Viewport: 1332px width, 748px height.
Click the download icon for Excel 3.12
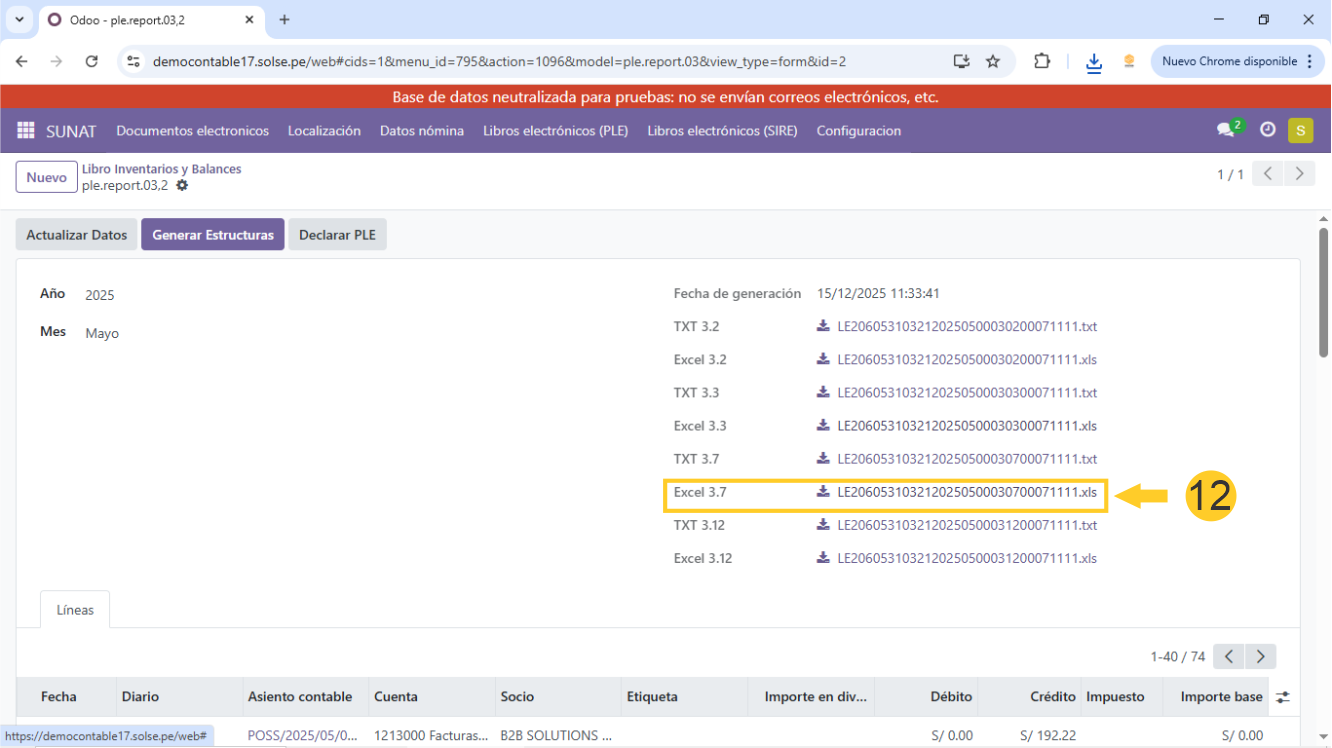[x=823, y=558]
